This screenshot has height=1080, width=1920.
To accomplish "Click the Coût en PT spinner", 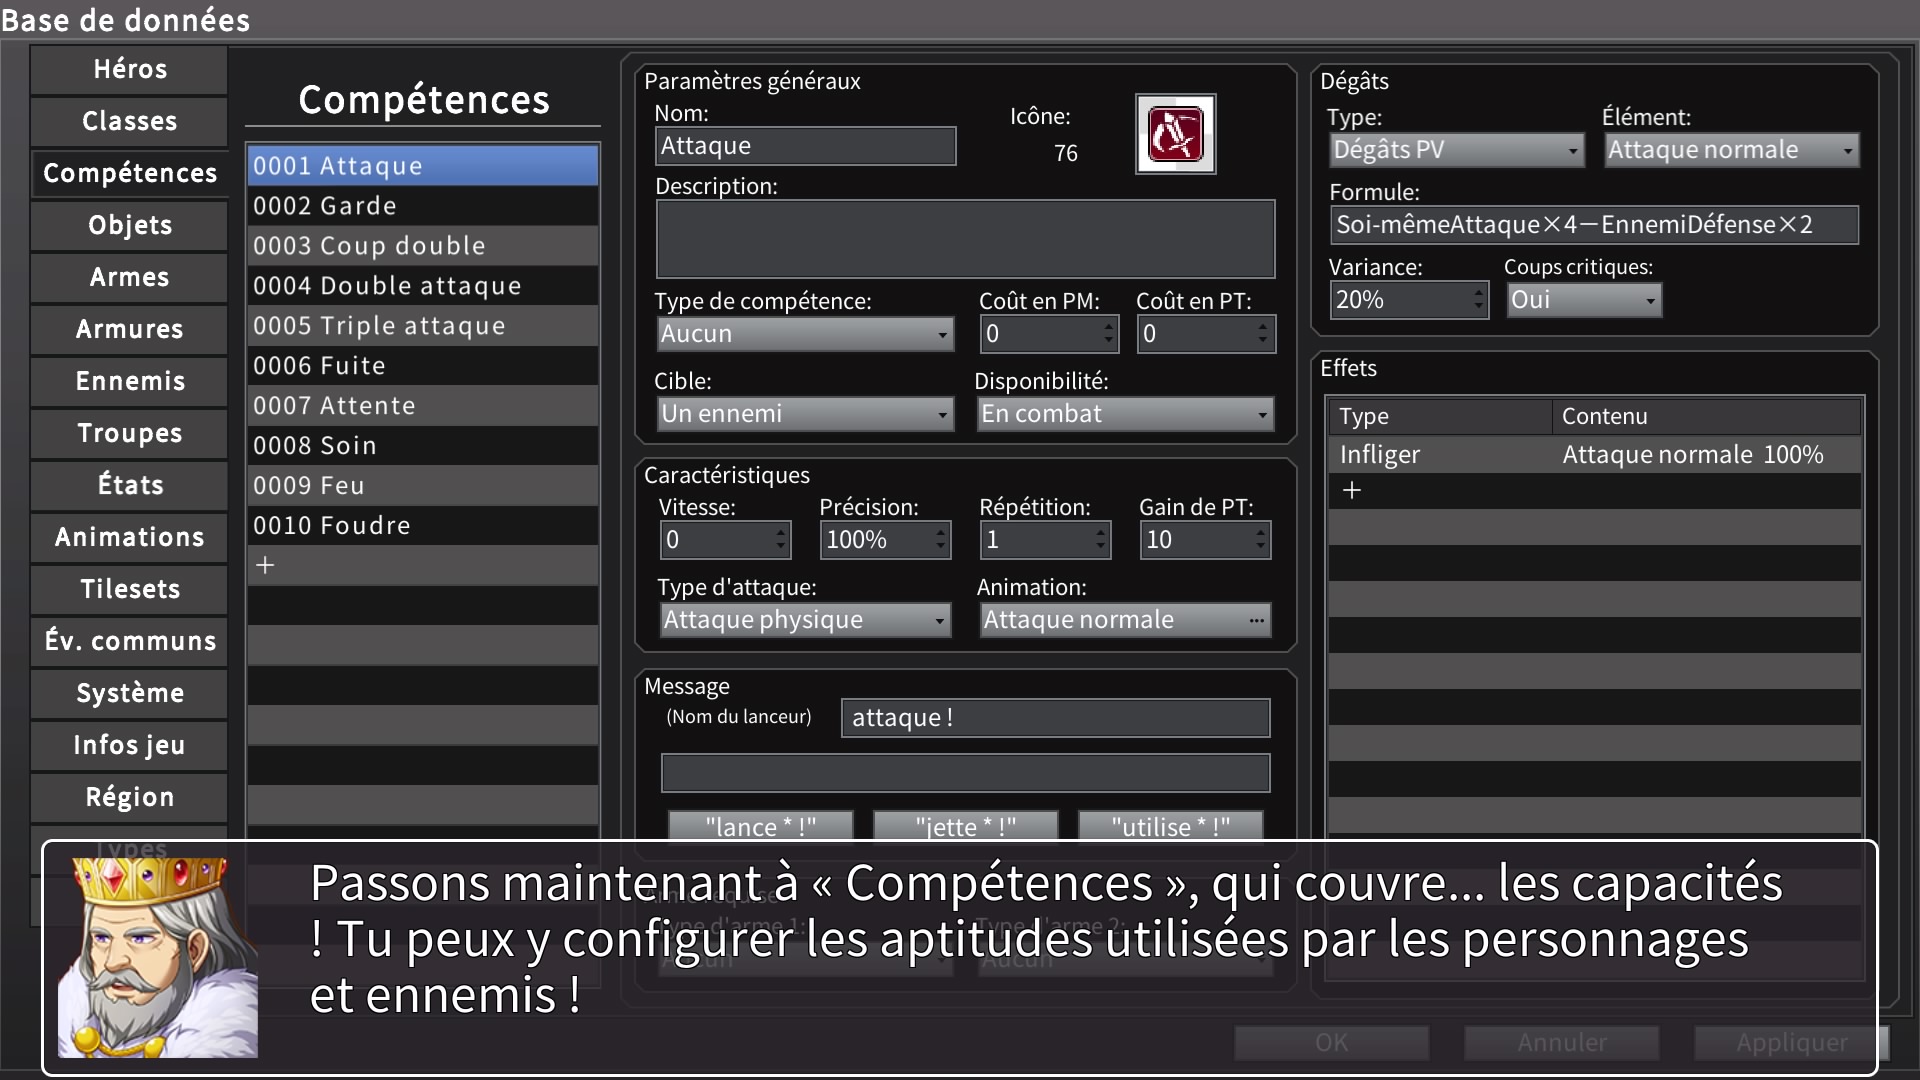I will 1206,334.
